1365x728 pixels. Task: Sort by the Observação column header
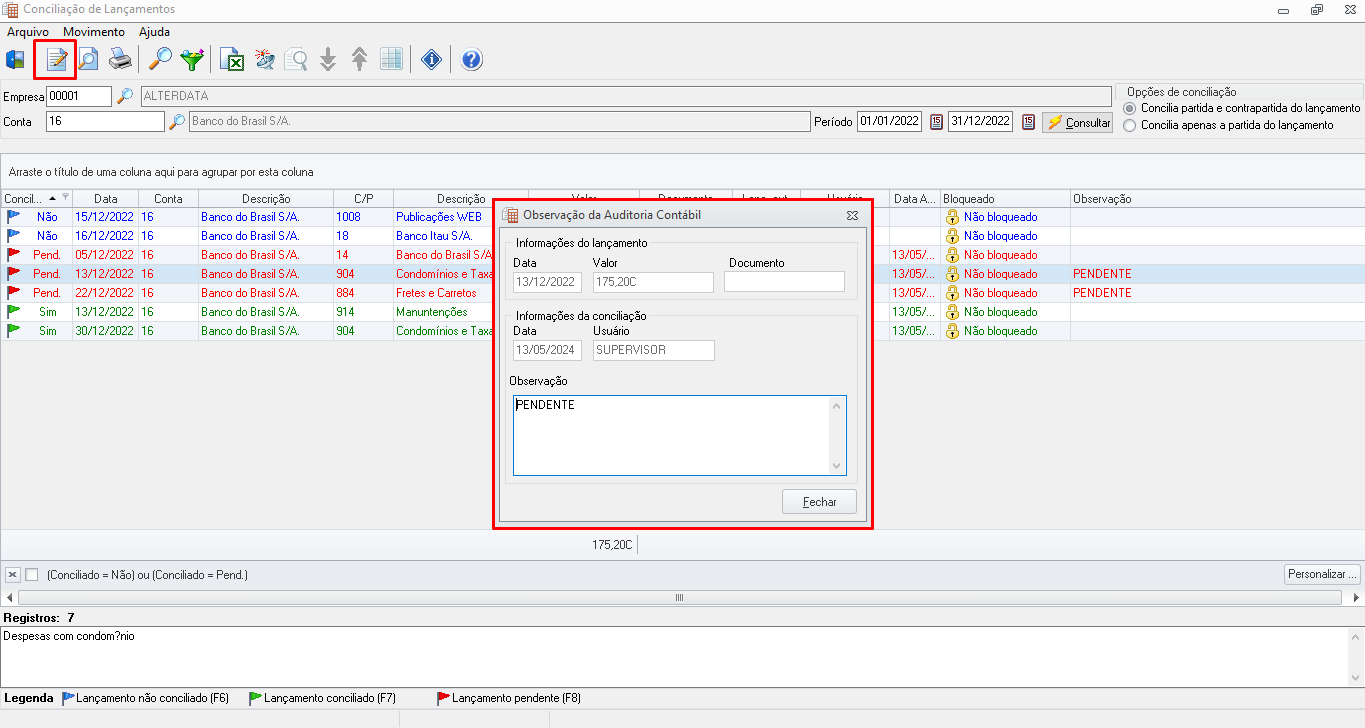(1216, 199)
